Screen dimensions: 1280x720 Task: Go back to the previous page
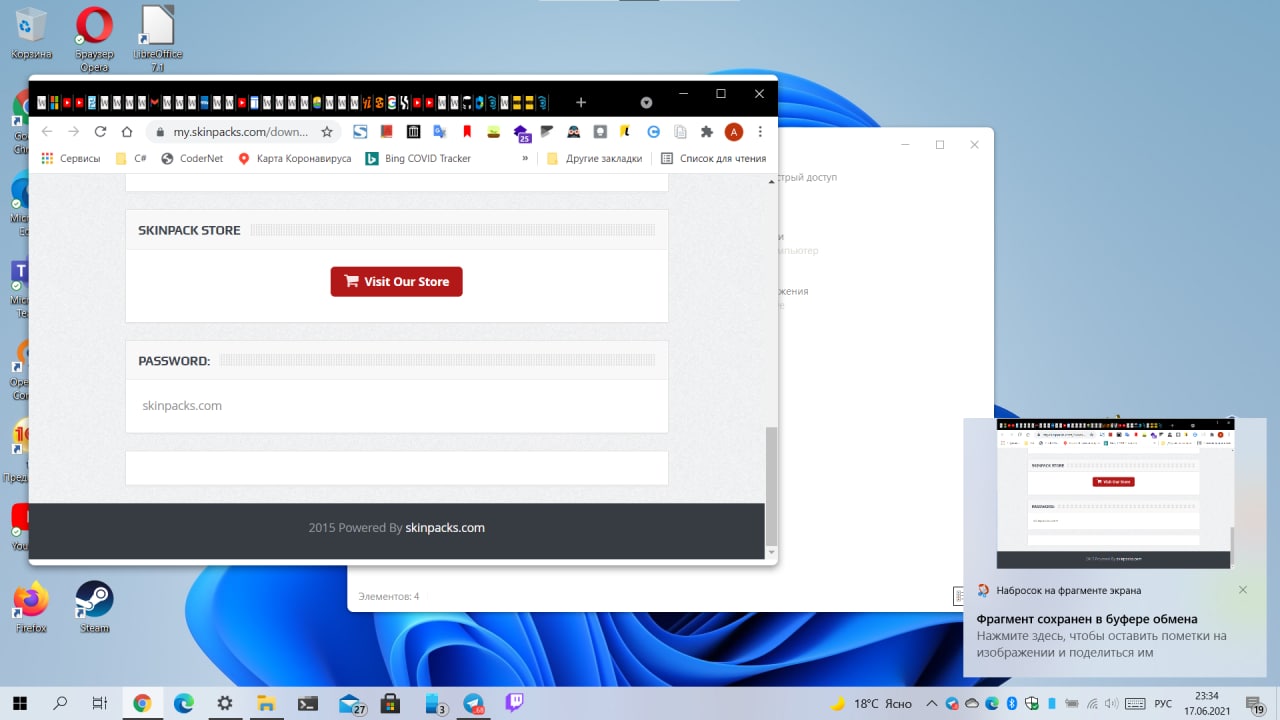click(46, 132)
